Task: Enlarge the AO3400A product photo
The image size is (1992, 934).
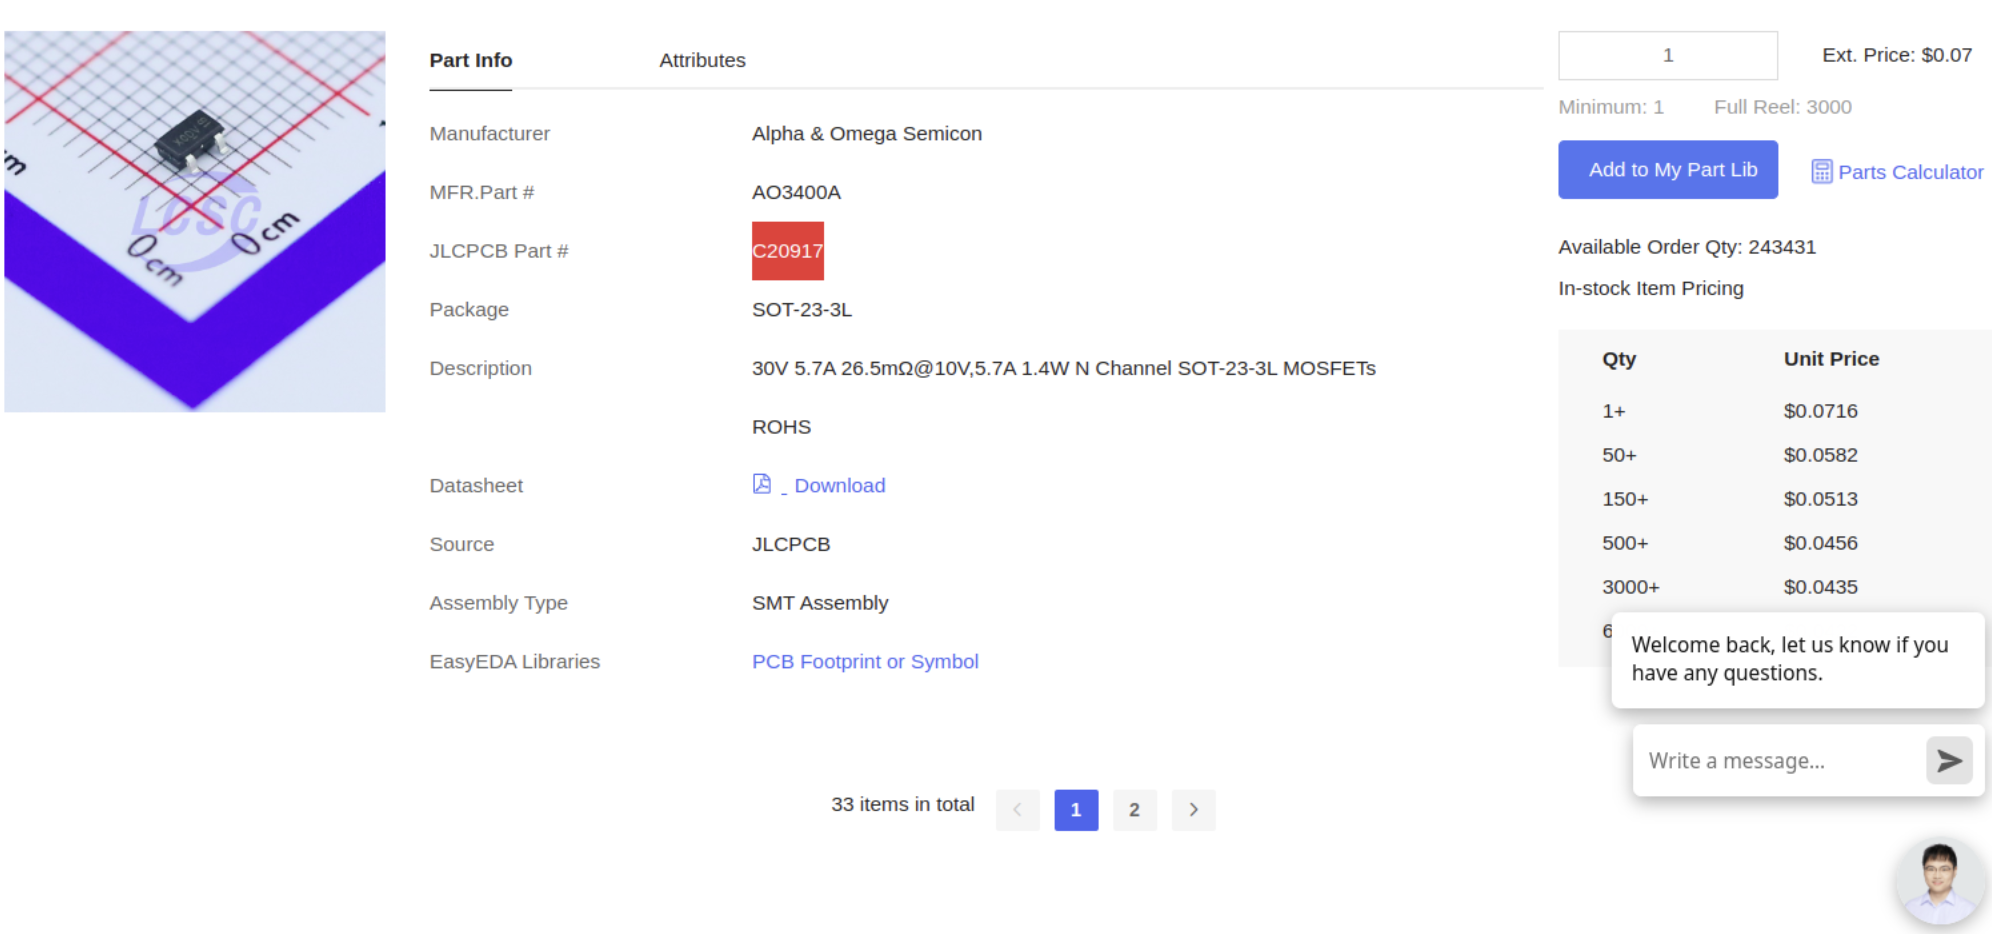Action: [x=195, y=221]
